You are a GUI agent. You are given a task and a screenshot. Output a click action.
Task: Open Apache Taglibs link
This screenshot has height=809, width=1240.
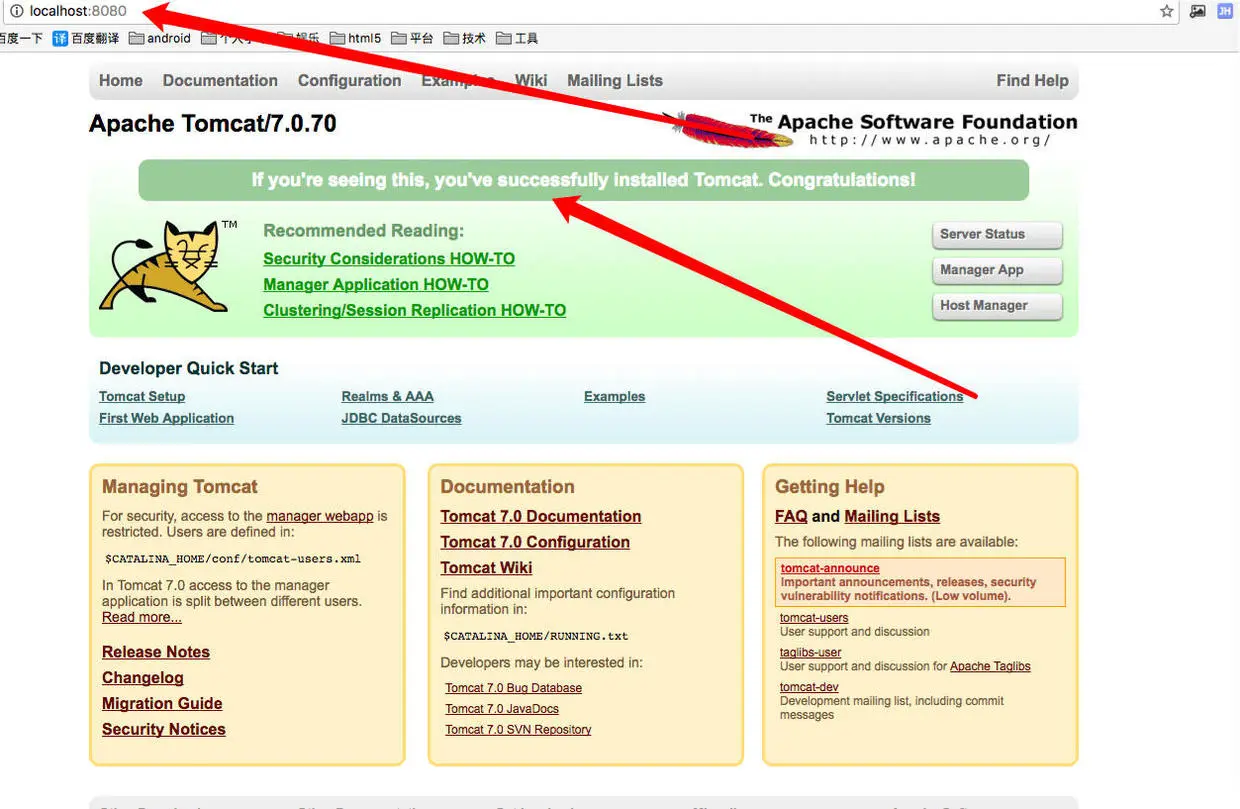pos(990,667)
